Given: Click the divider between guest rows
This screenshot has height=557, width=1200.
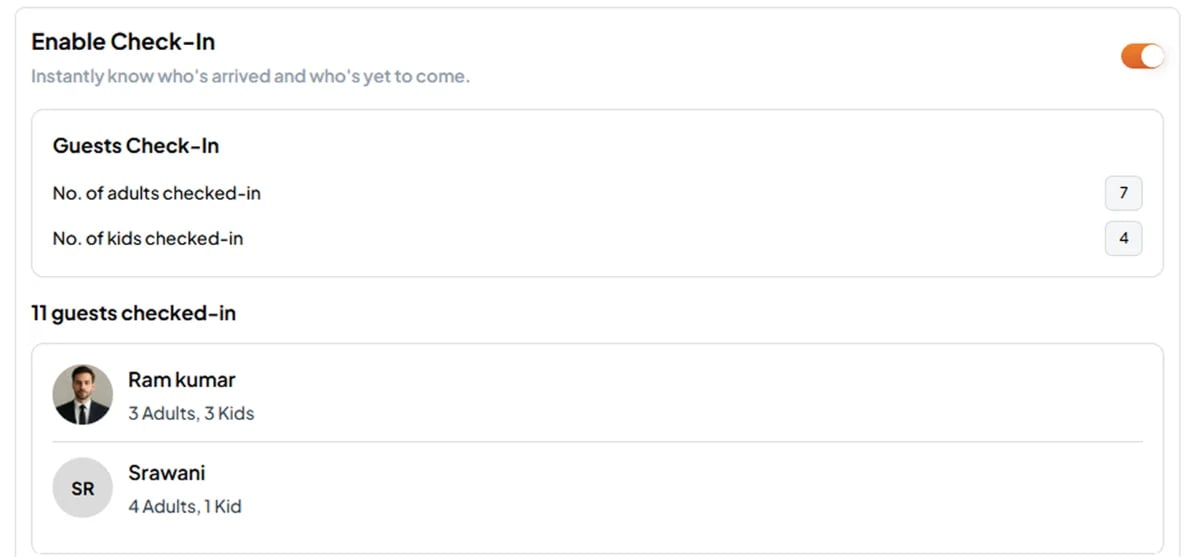Looking at the screenshot, I should (597, 442).
